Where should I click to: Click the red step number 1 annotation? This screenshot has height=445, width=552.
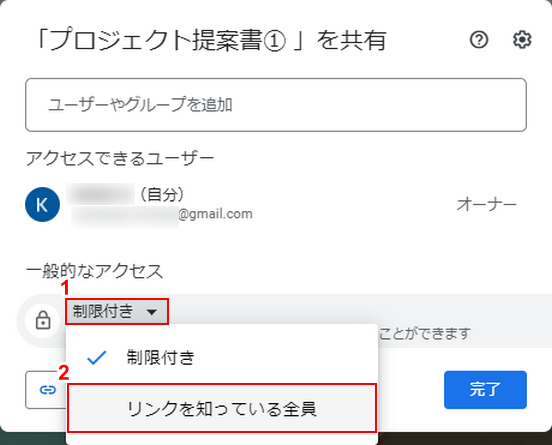point(65,289)
